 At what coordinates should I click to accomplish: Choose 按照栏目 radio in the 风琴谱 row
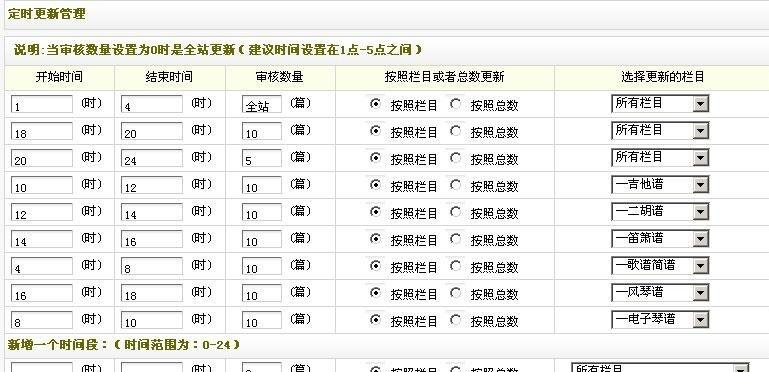pos(375,292)
